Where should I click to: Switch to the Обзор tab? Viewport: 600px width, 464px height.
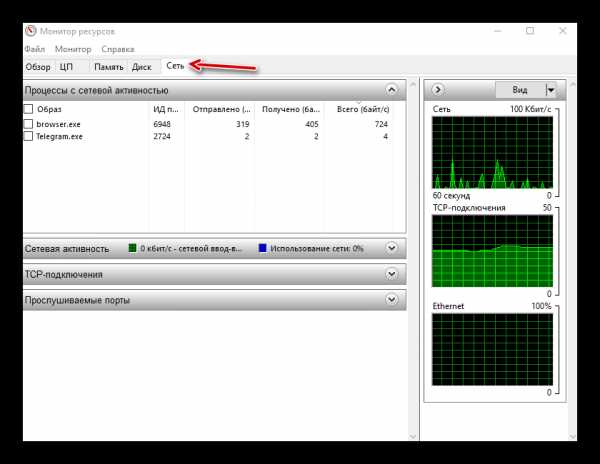click(x=38, y=67)
